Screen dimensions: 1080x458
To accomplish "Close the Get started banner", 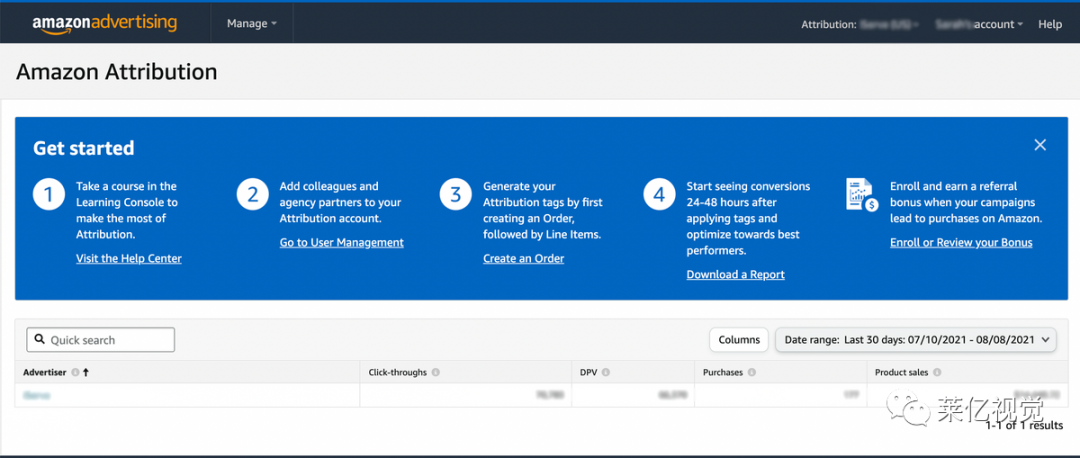I will point(1040,145).
